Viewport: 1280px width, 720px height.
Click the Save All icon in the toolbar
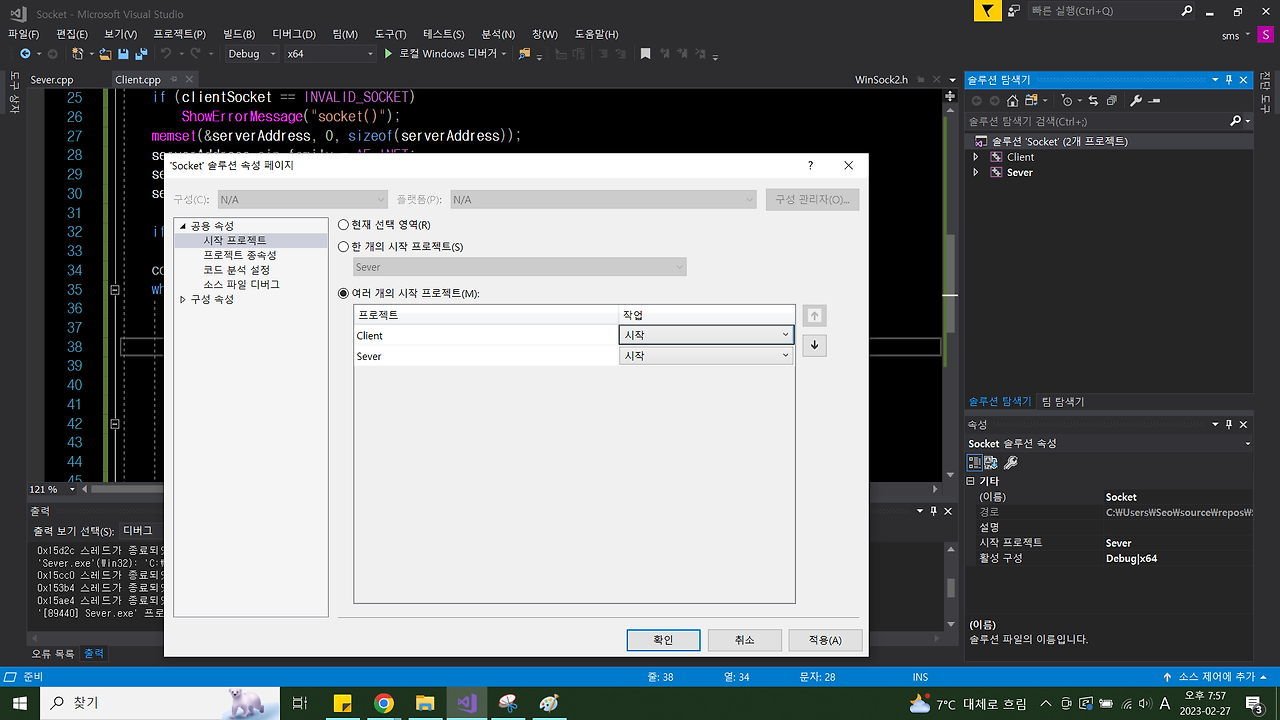[141, 53]
